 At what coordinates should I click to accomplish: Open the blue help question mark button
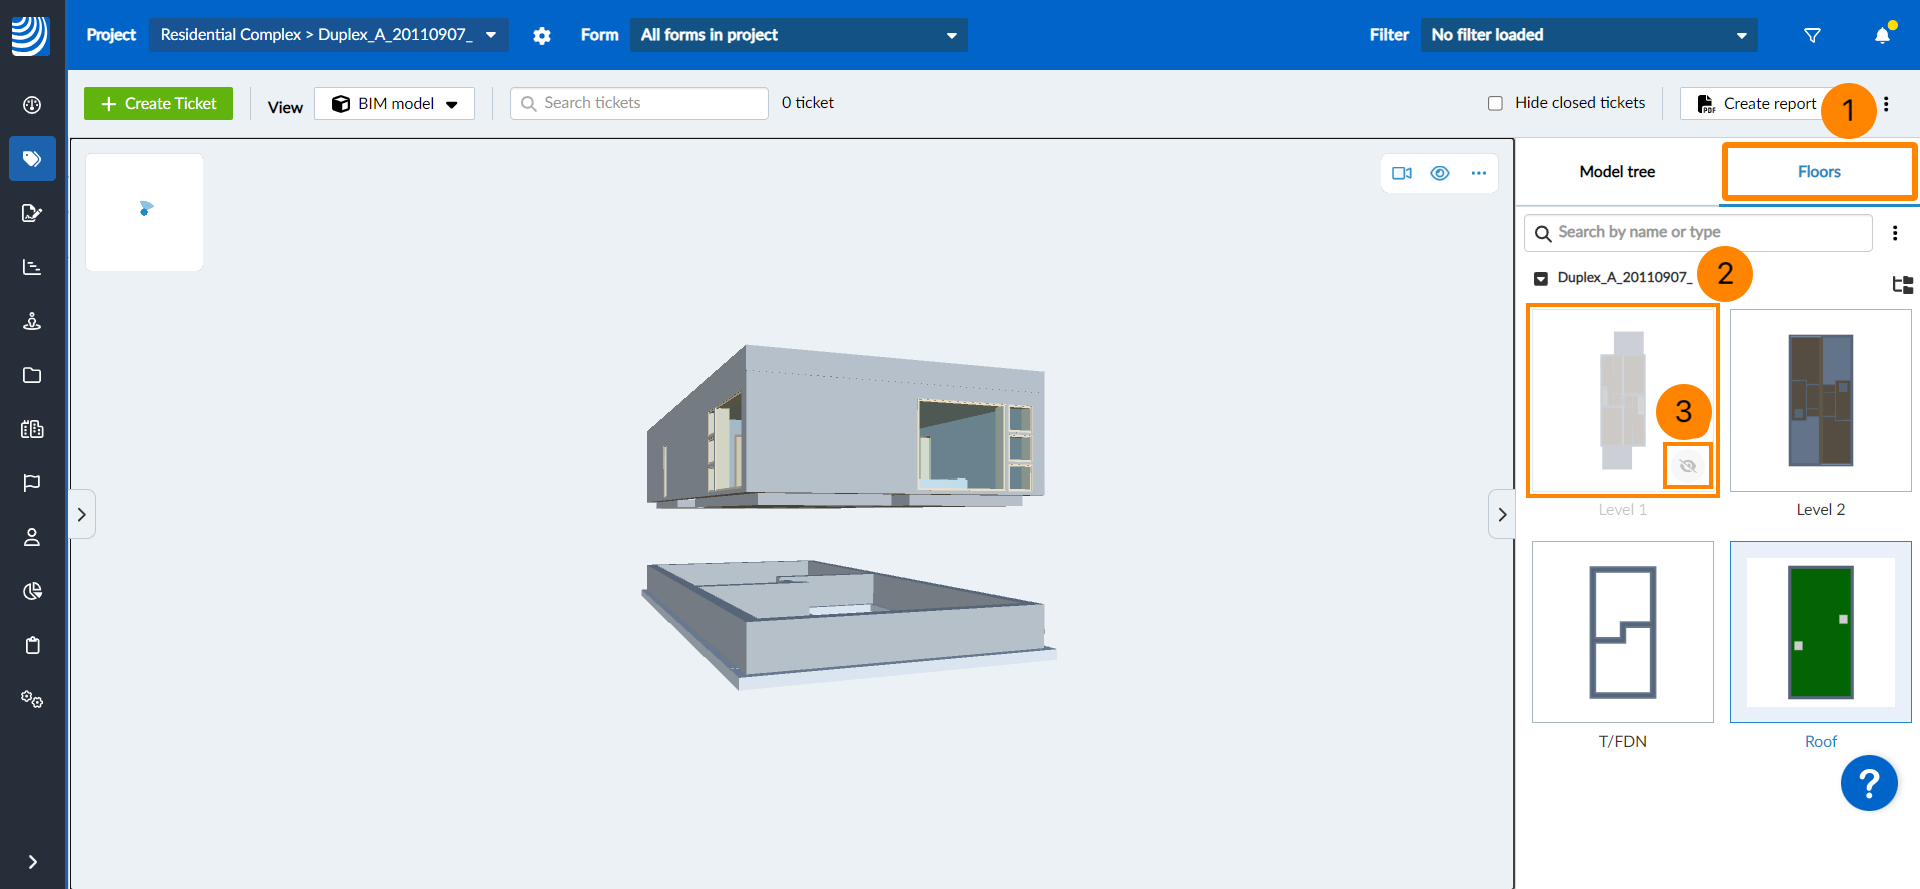(x=1868, y=783)
